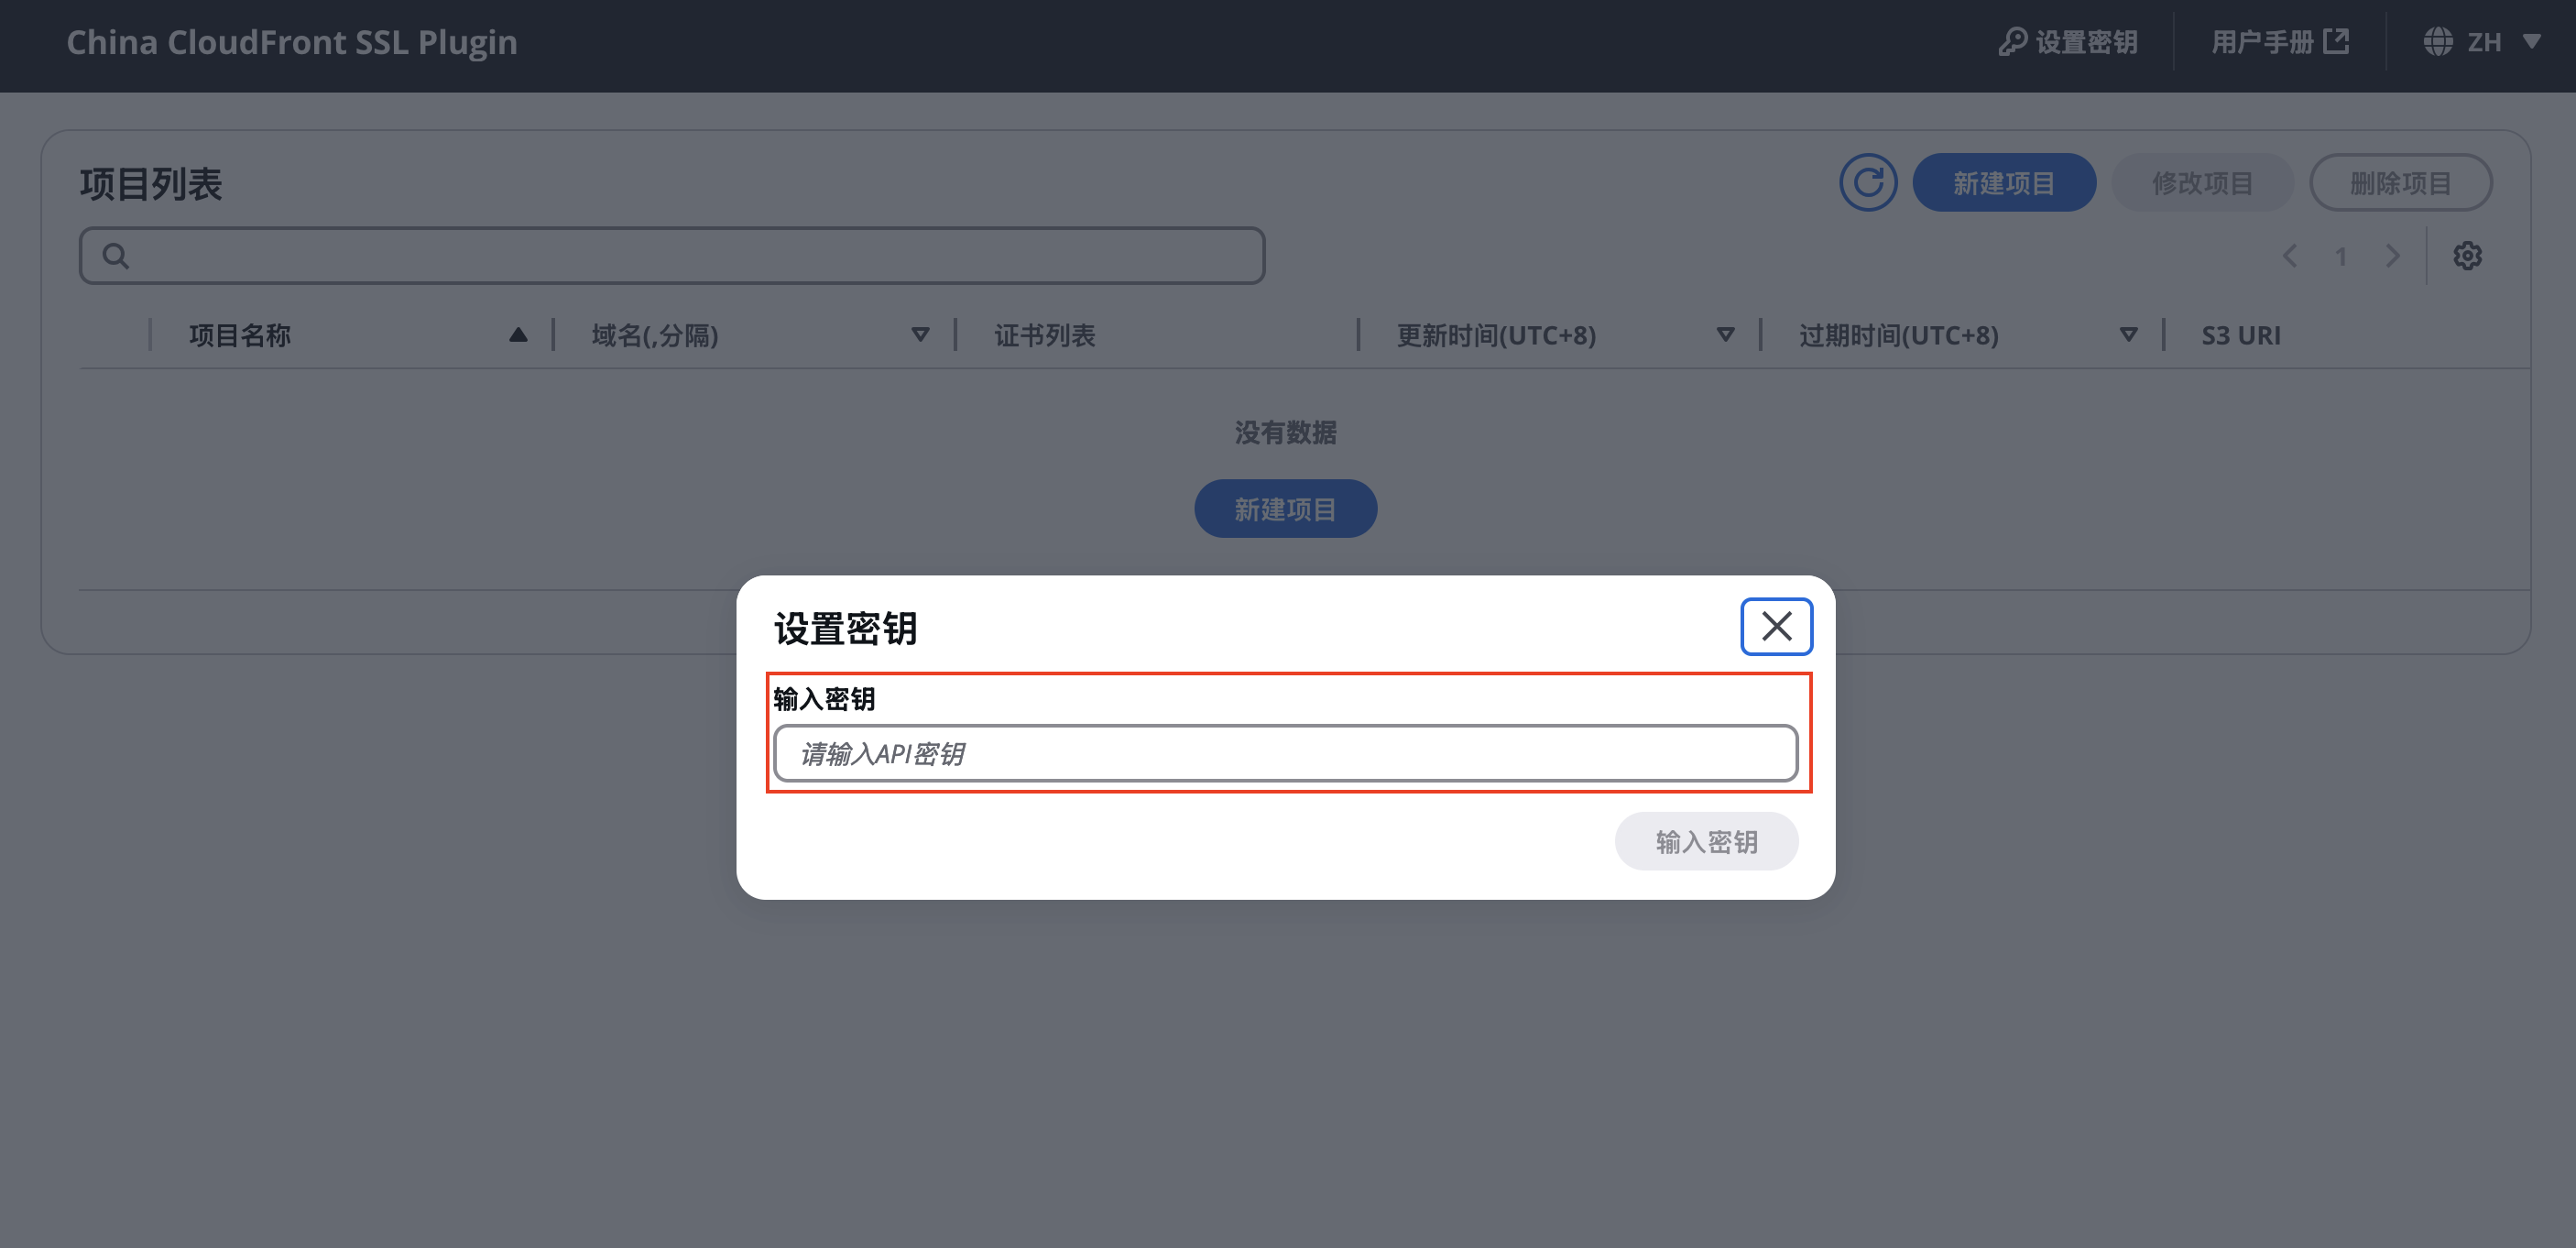The width and height of the screenshot is (2576, 1248).
Task: Close the 设置密钥 dialog
Action: click(1776, 627)
